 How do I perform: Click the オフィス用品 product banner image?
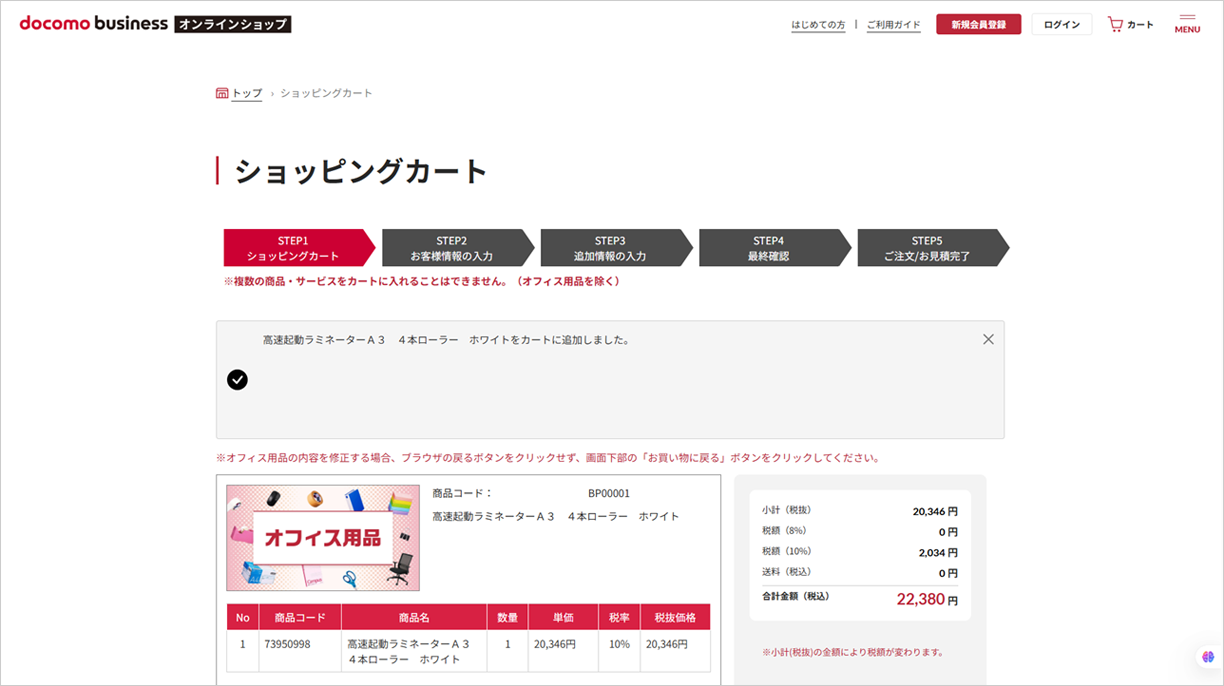point(323,538)
